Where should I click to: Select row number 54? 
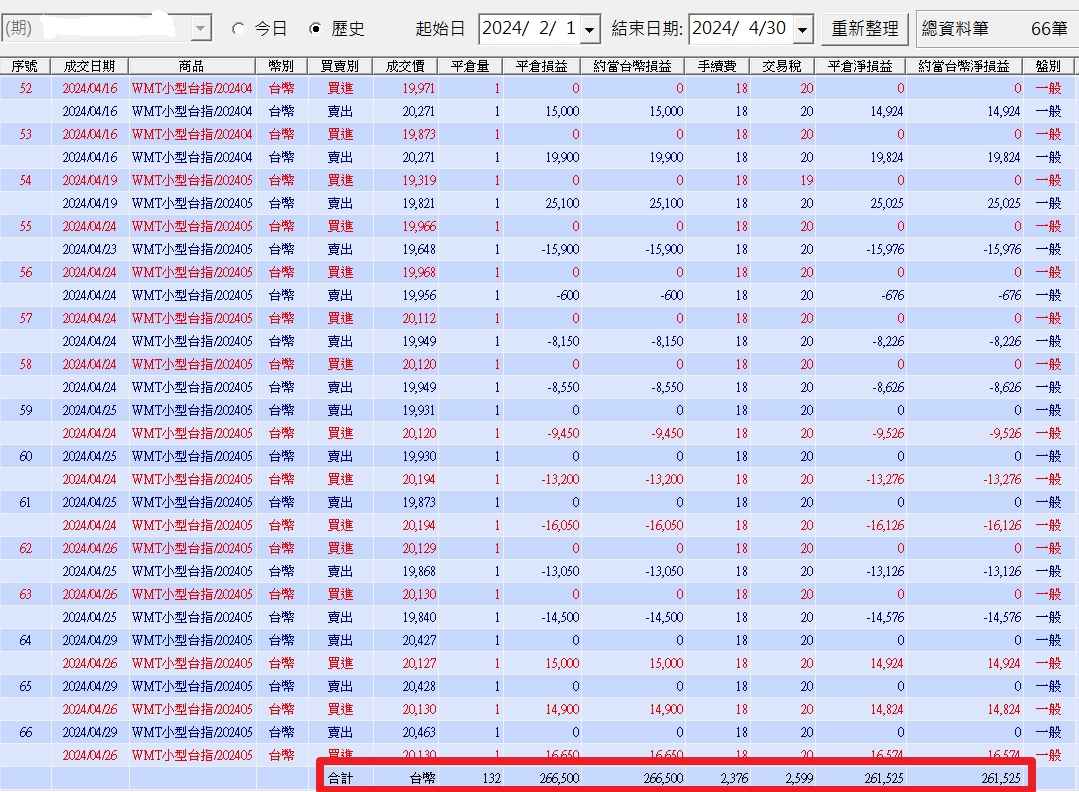[25, 180]
